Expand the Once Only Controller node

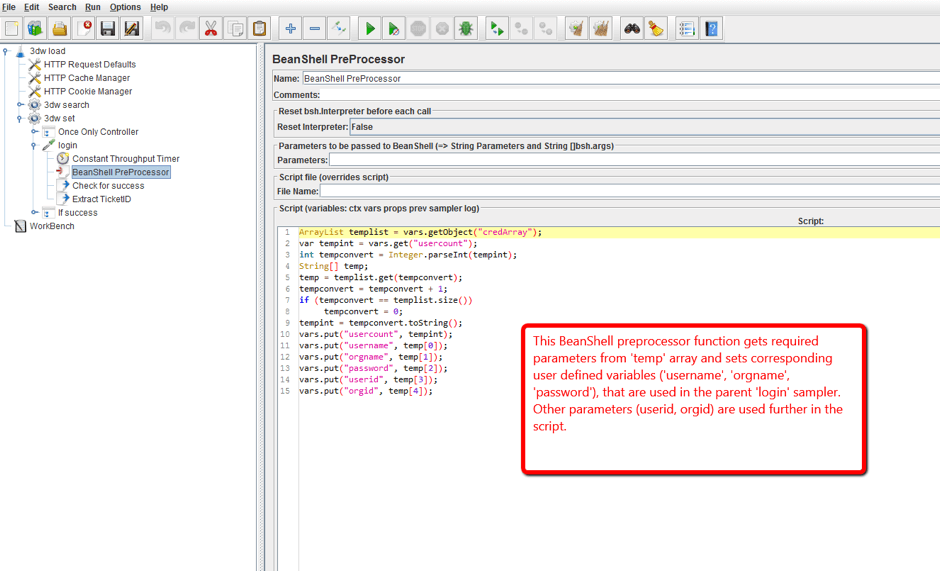coord(34,132)
